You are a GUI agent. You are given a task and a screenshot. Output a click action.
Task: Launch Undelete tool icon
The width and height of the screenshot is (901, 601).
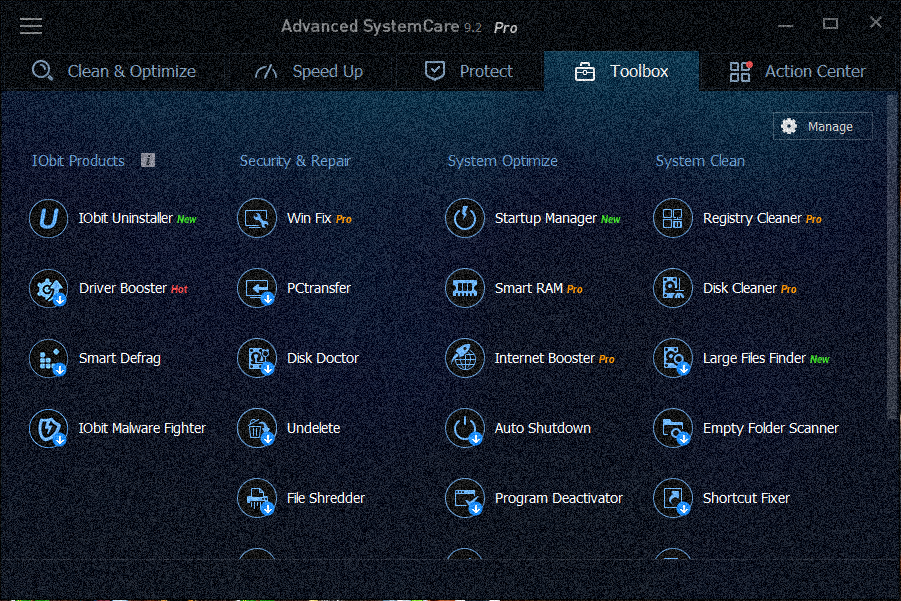(257, 429)
